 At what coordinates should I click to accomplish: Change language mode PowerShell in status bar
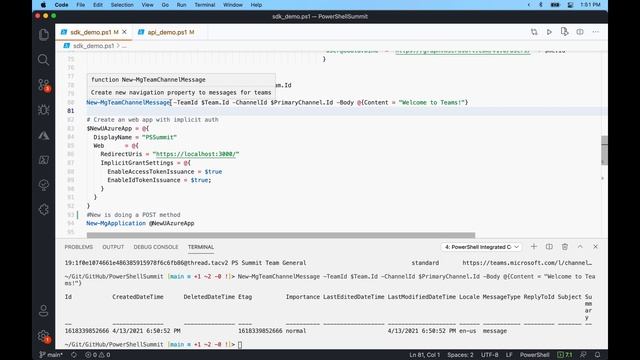(534, 355)
